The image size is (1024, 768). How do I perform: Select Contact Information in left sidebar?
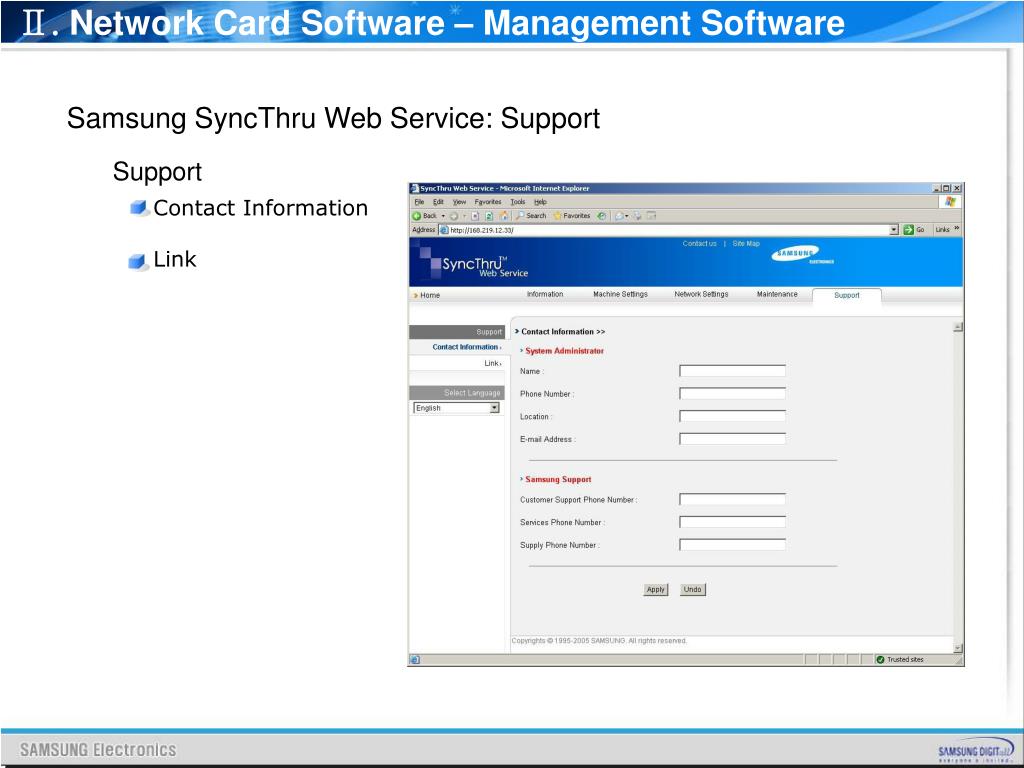(x=466, y=347)
